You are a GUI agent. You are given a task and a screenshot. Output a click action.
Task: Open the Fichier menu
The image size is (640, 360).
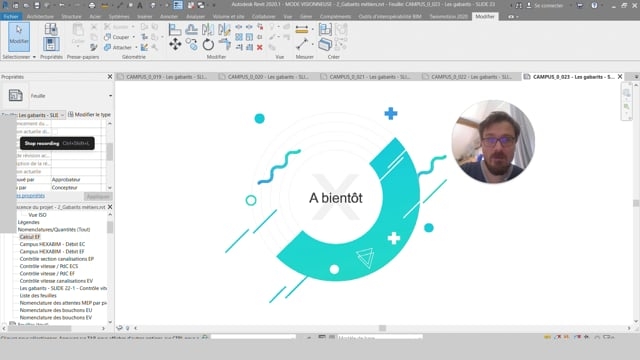pyautogui.click(x=11, y=16)
